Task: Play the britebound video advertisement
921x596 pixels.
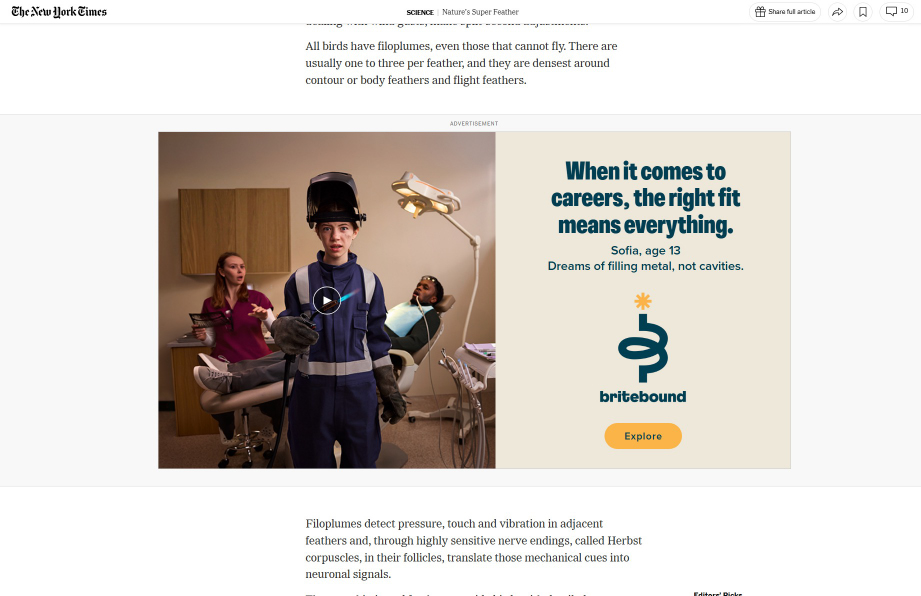Action: pyautogui.click(x=327, y=300)
